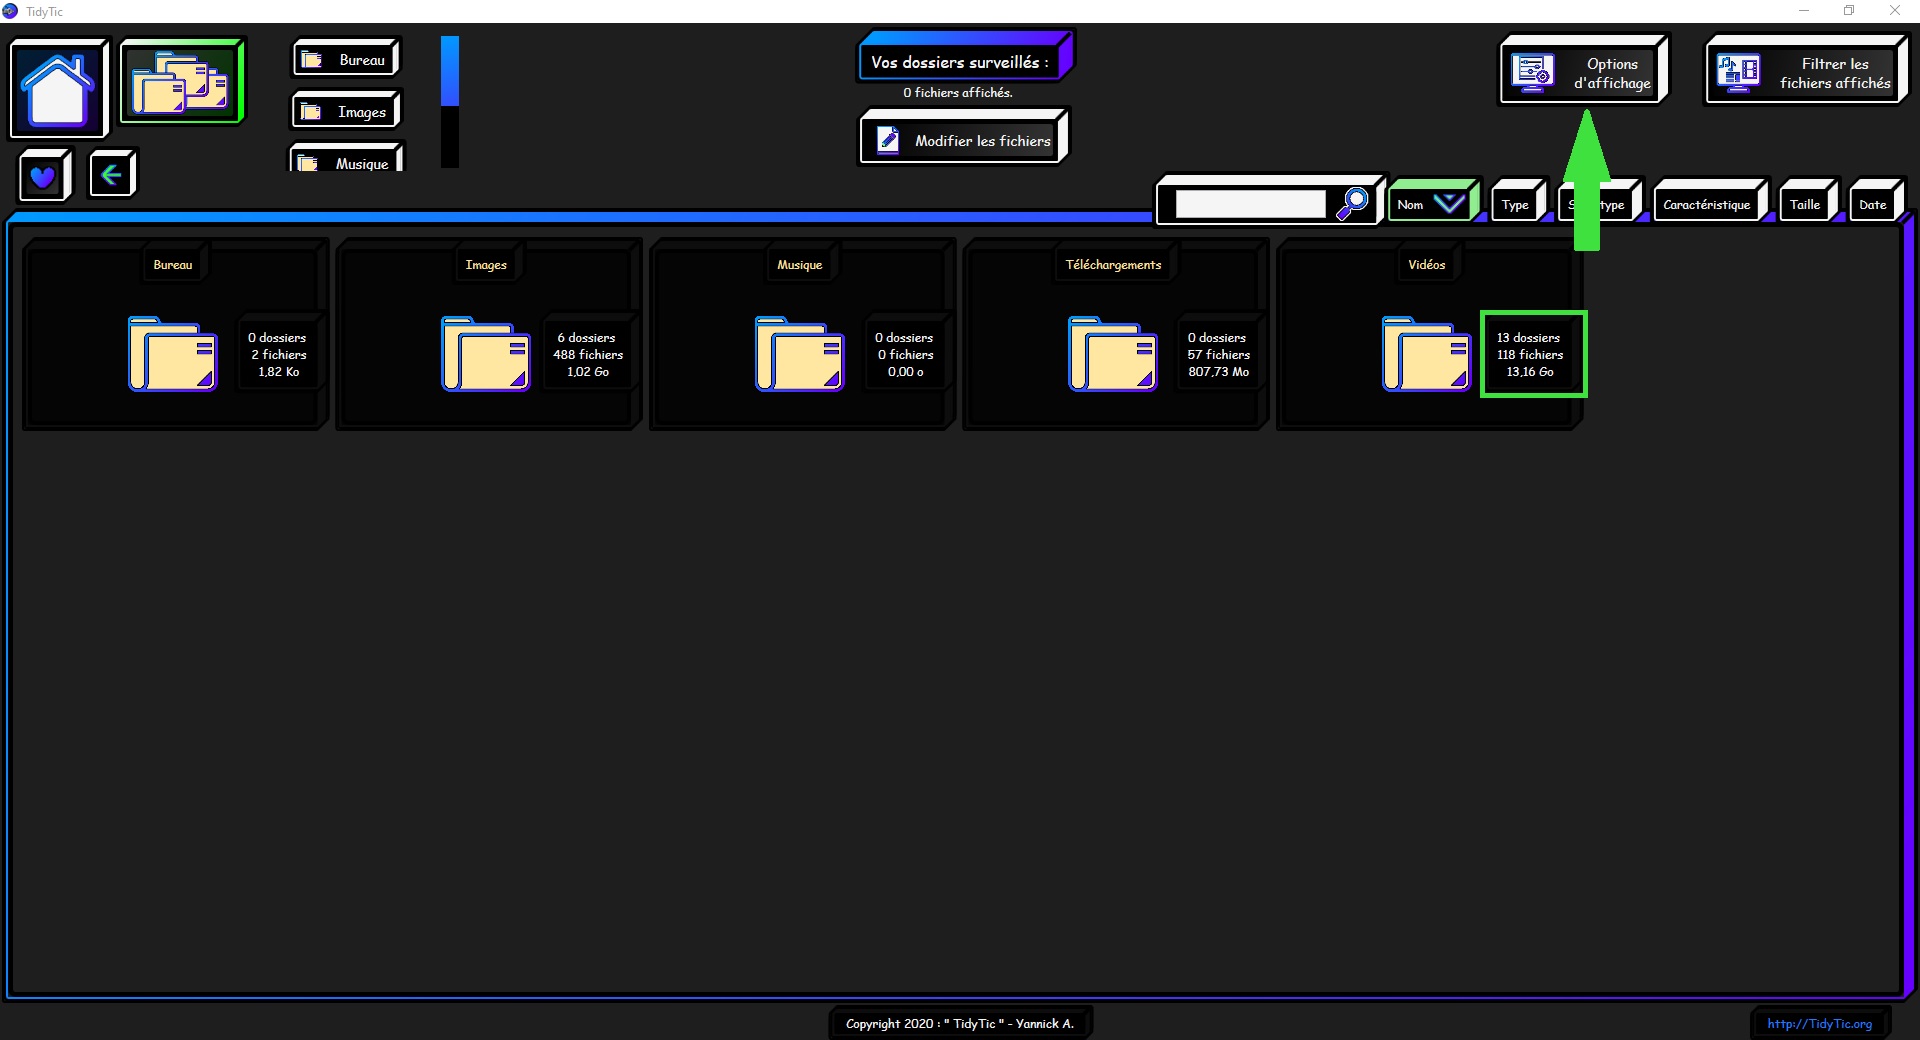Click the search text field

point(1250,204)
